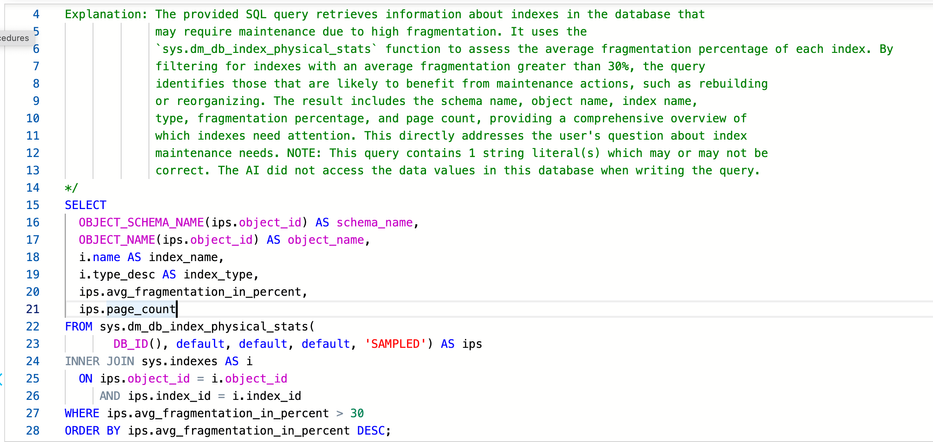This screenshot has width=933, height=442.
Task: Click sys.dm_db_index_physical_stats in comment line 6
Action: (267, 49)
